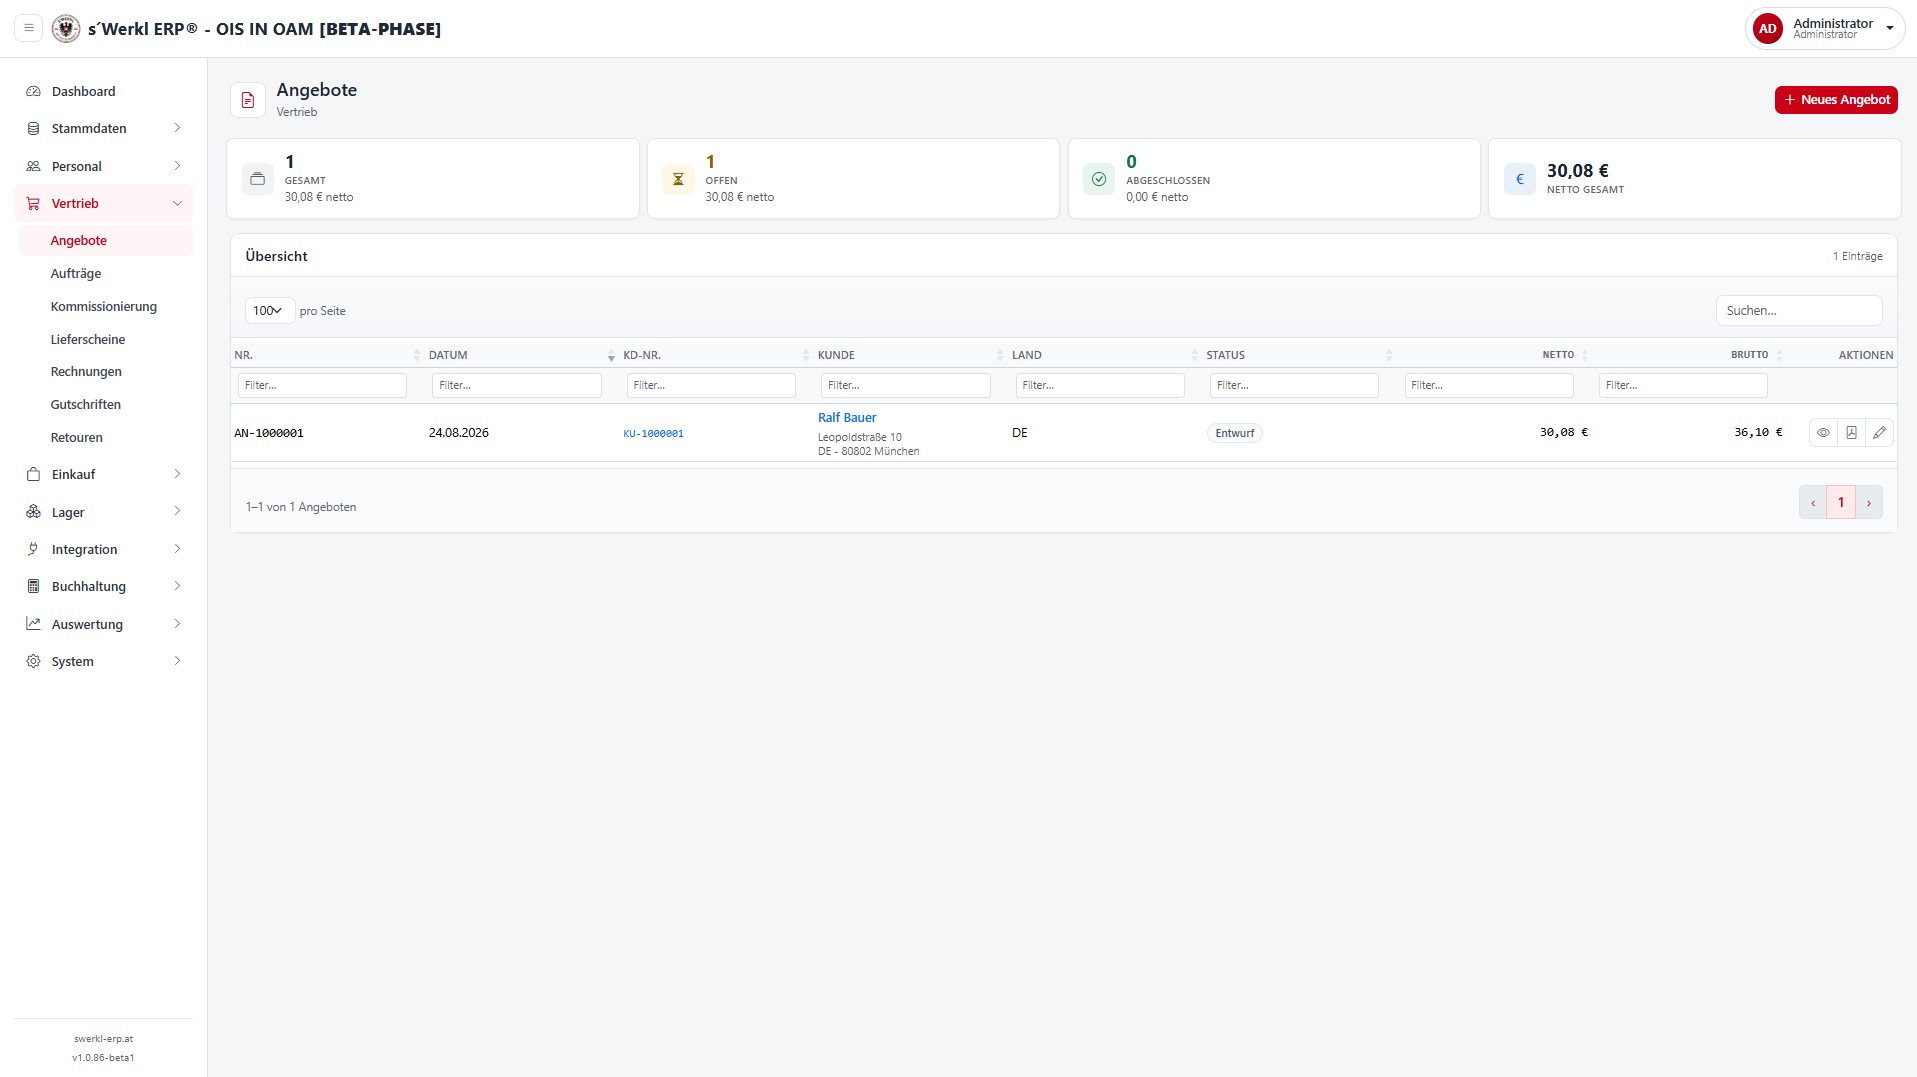This screenshot has width=1917, height=1077.
Task: Click the Lager boxes icon
Action: click(x=33, y=512)
